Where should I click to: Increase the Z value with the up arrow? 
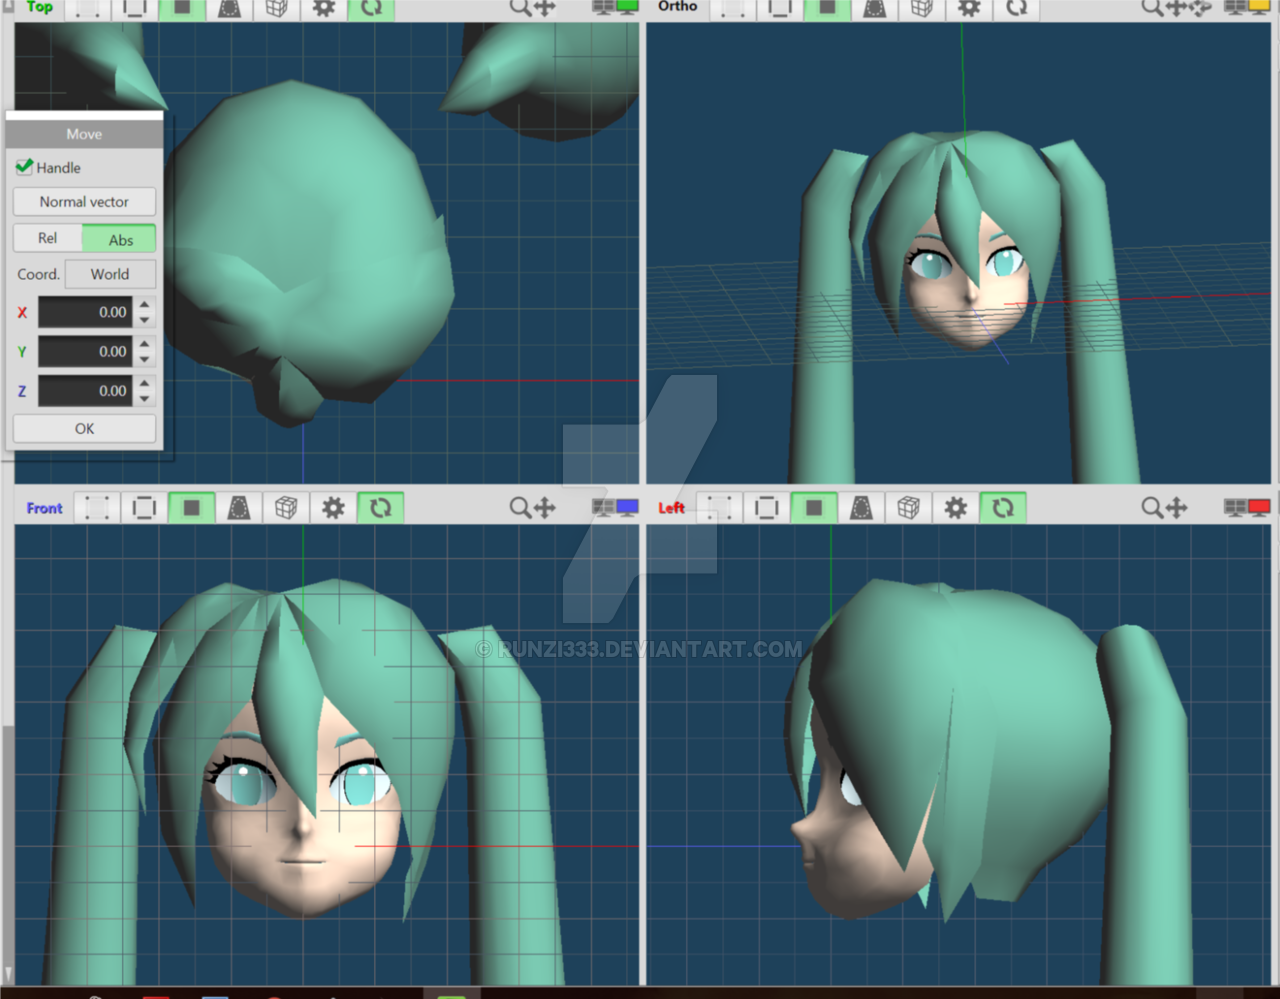click(145, 383)
